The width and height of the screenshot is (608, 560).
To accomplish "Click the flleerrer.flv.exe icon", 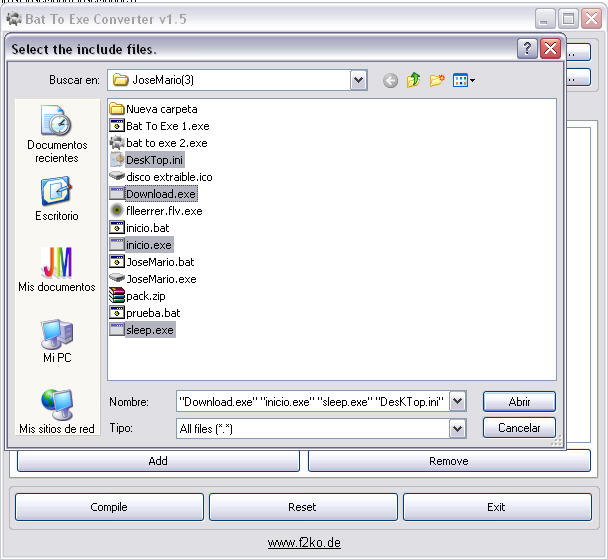I will (x=117, y=211).
